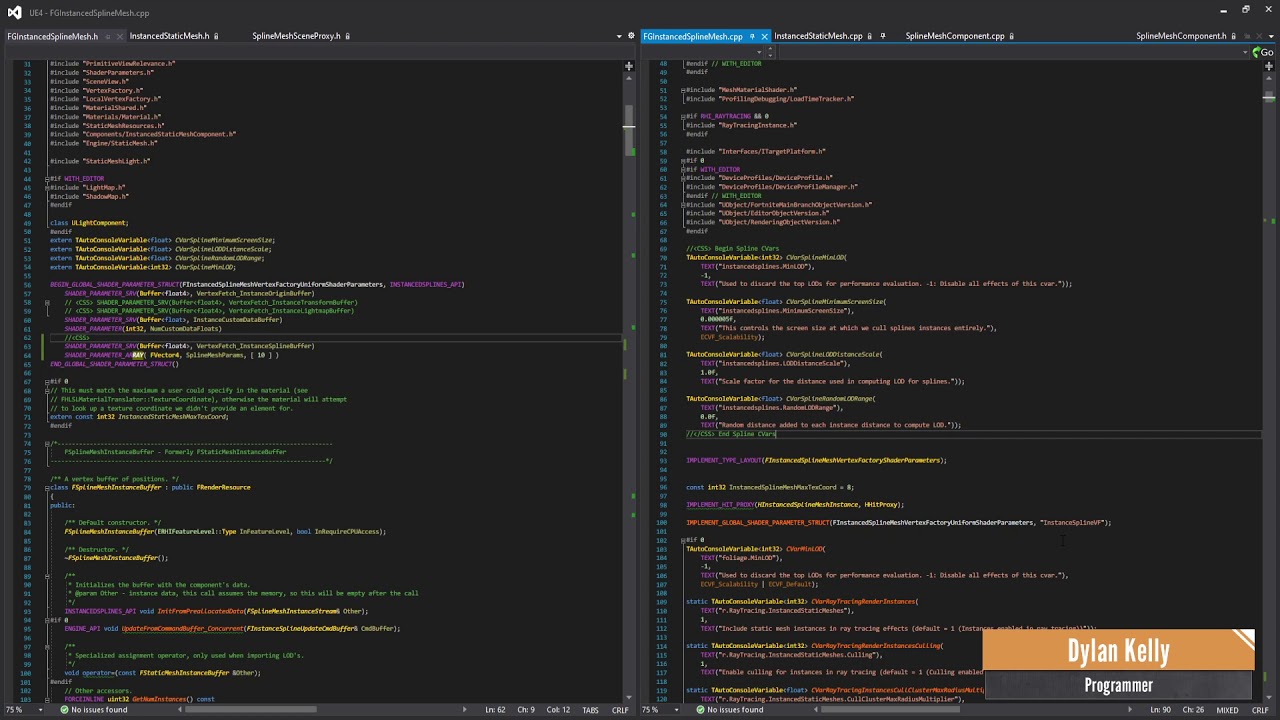The image size is (1280, 720).
Task: Click the 'Ch: 9' status entry
Action: 526,710
